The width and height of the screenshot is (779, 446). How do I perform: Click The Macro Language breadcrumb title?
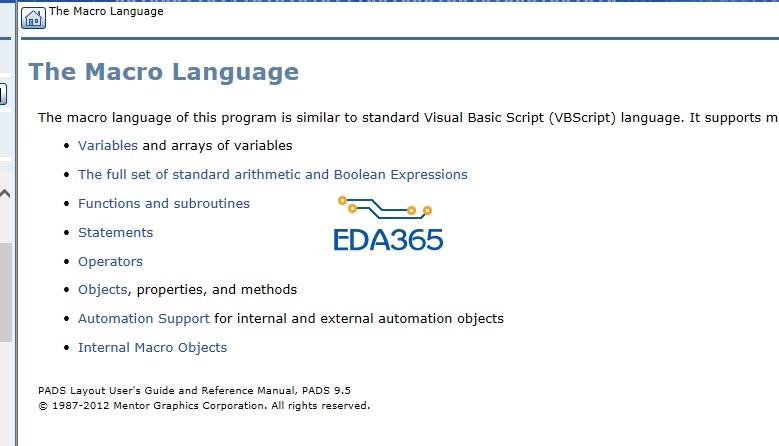(107, 12)
